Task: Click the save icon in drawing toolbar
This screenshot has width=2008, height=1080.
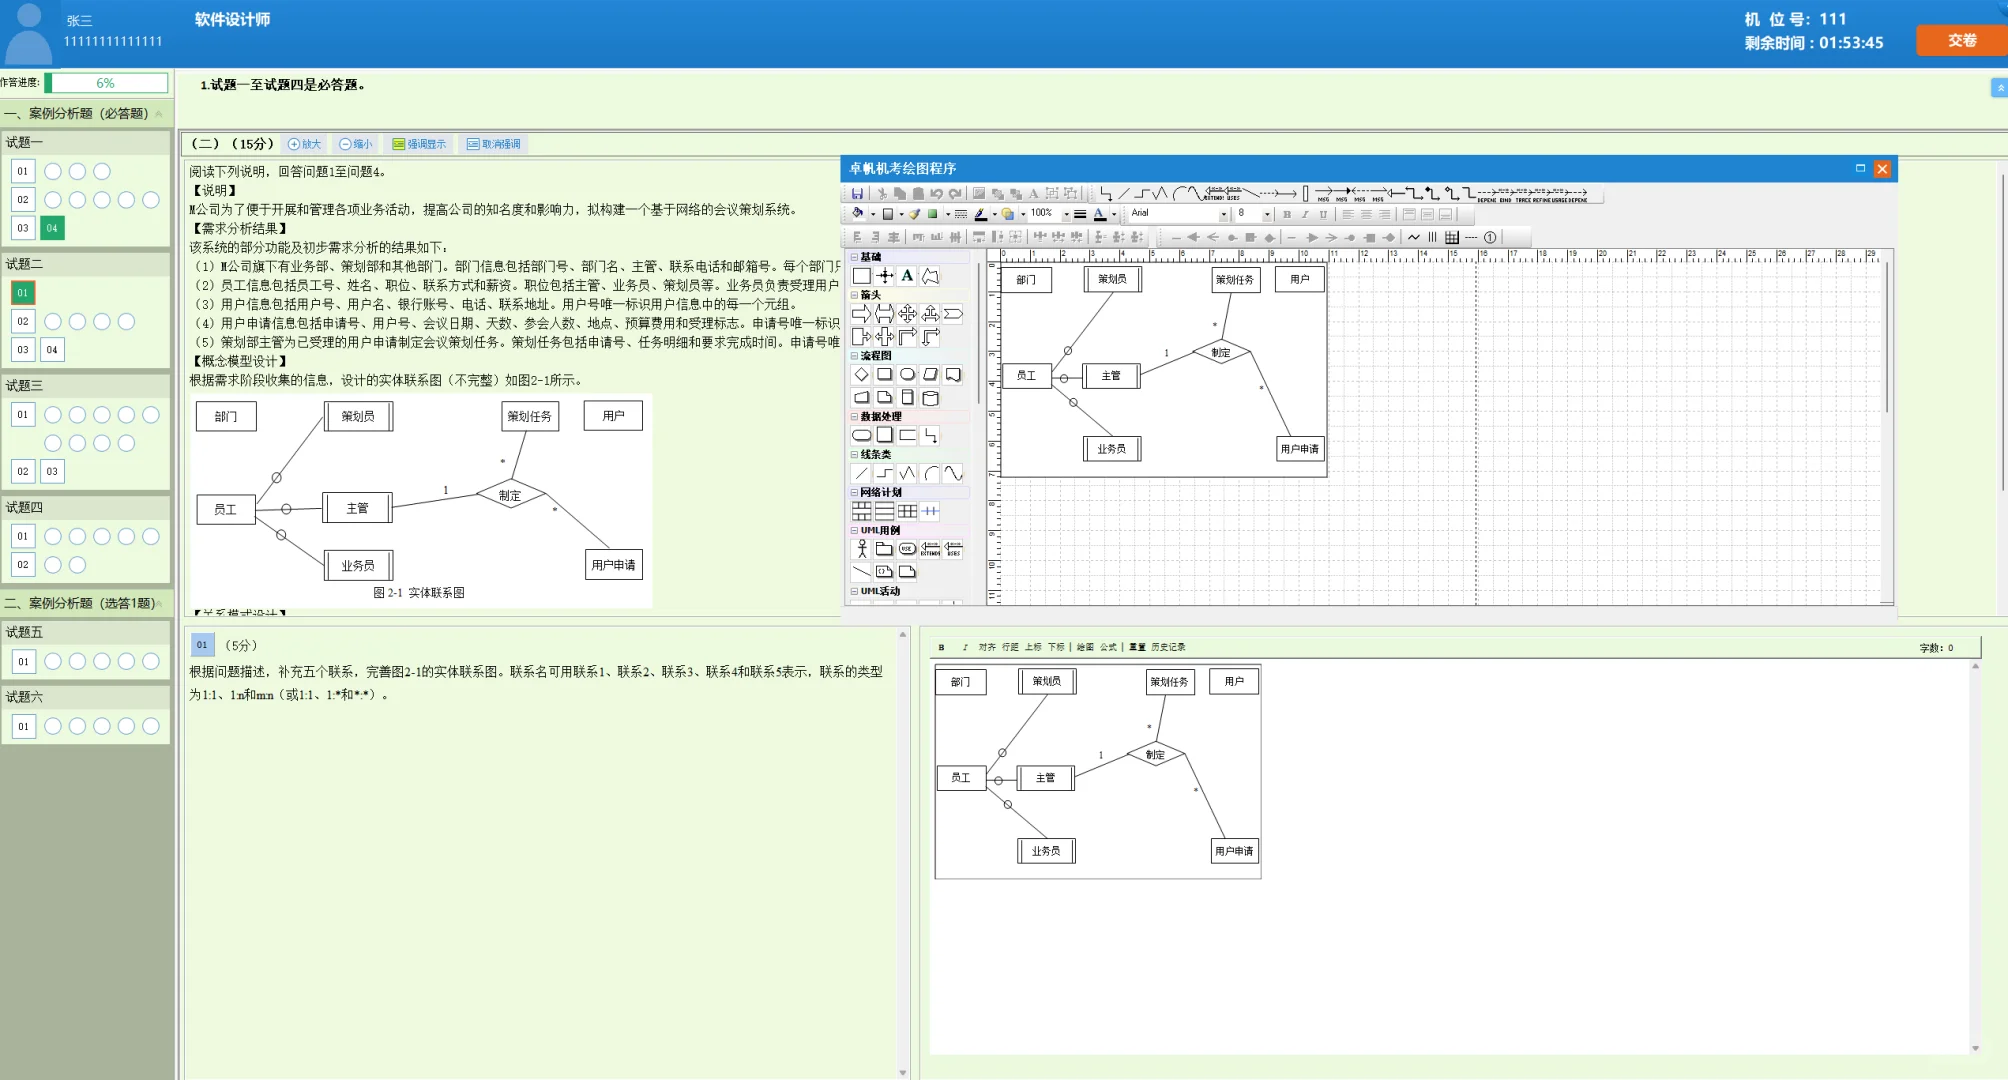Action: (857, 194)
